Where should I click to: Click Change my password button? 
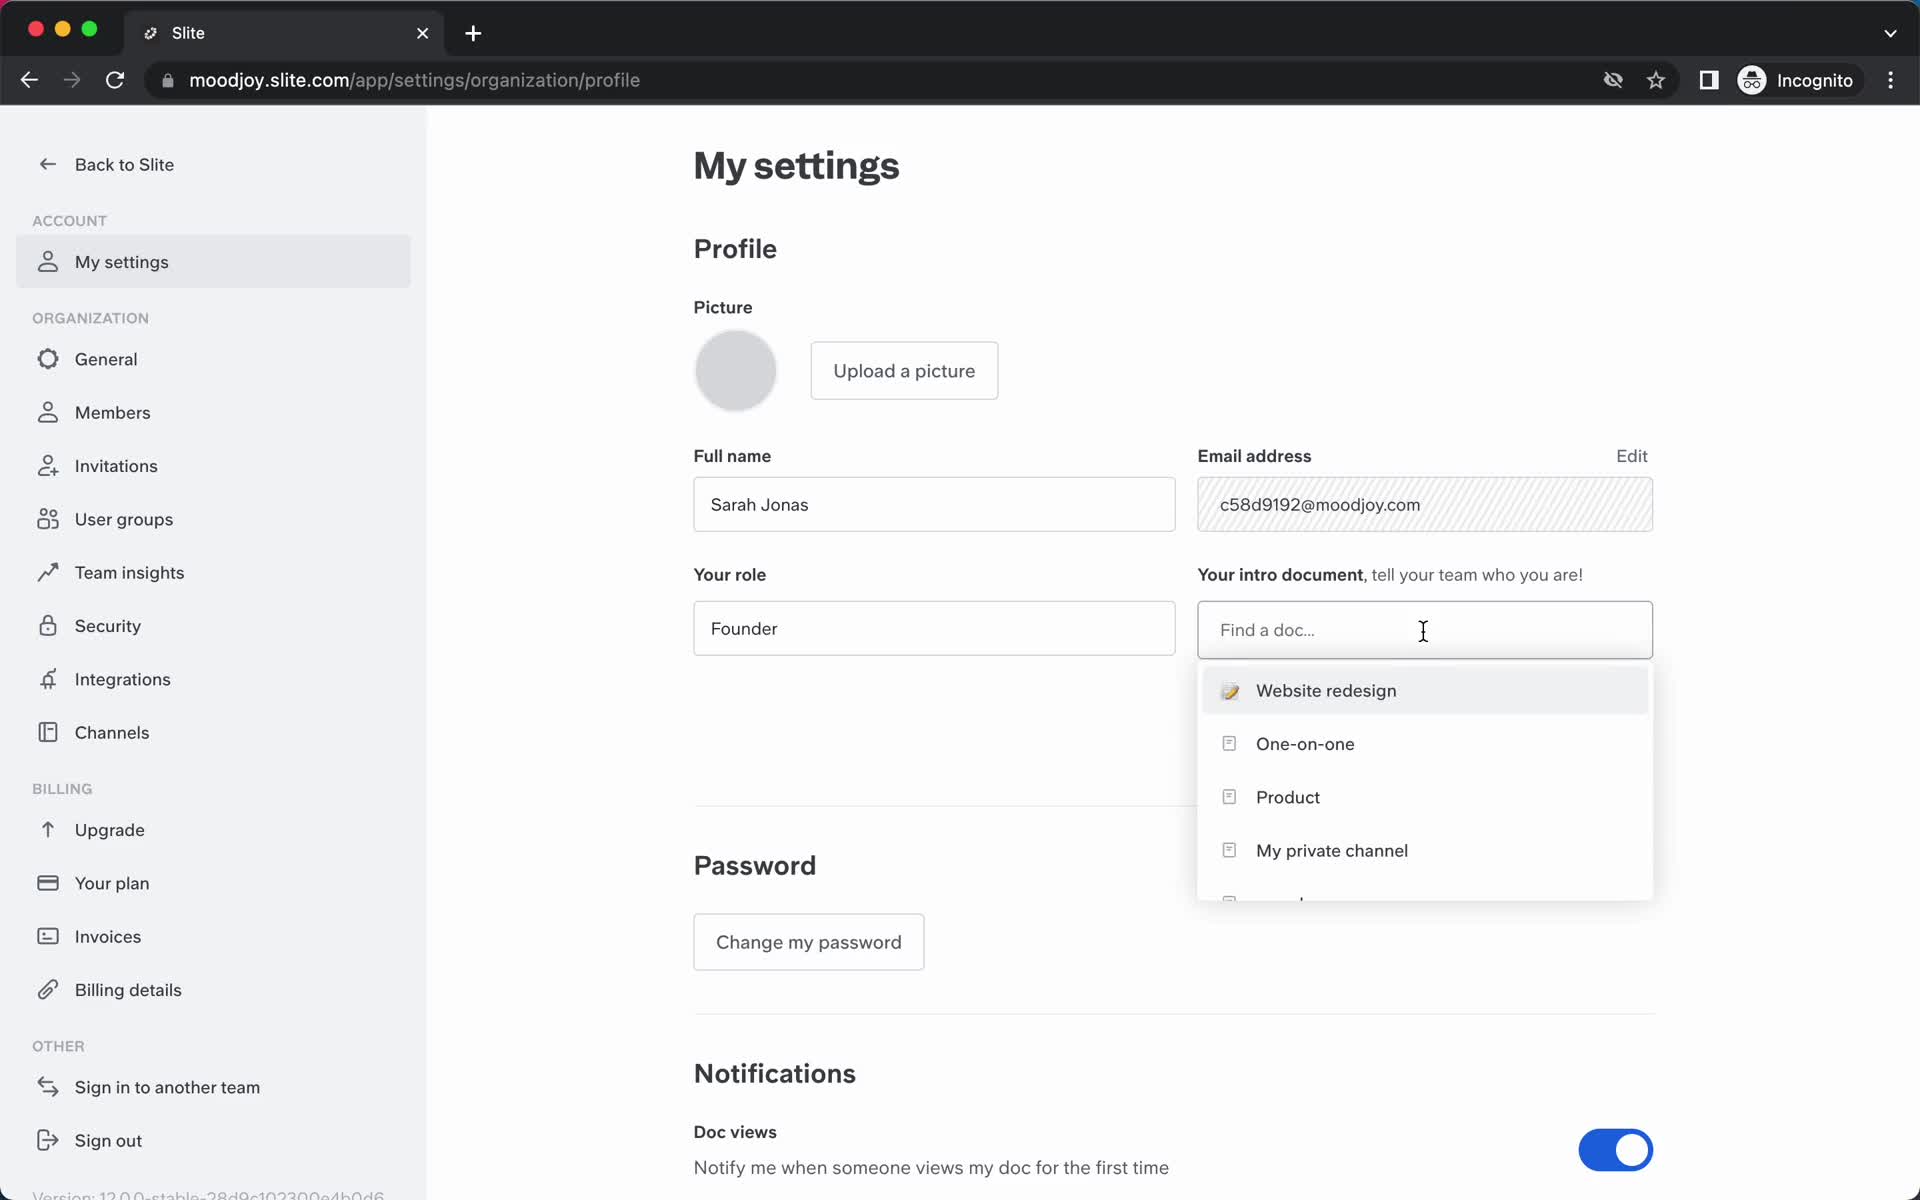coord(808,942)
